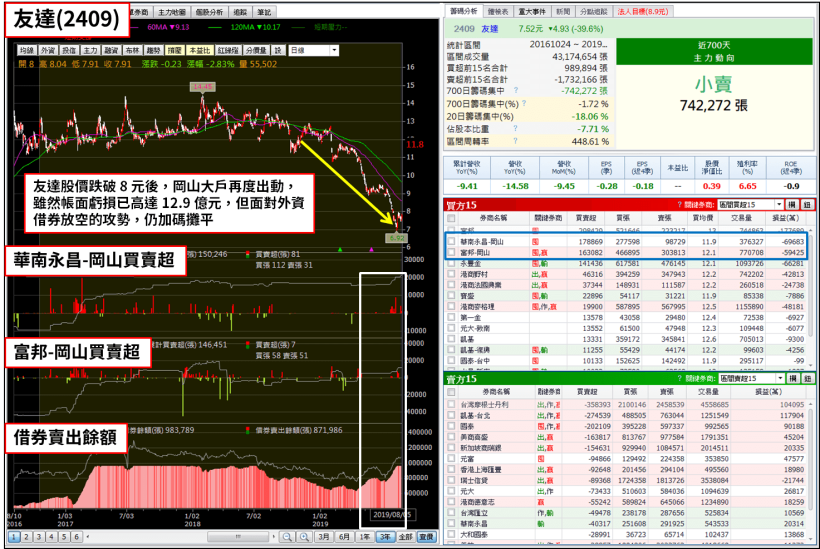The image size is (820, 549).
Task: Open the 筆記 tab above chart
Action: click(264, 12)
